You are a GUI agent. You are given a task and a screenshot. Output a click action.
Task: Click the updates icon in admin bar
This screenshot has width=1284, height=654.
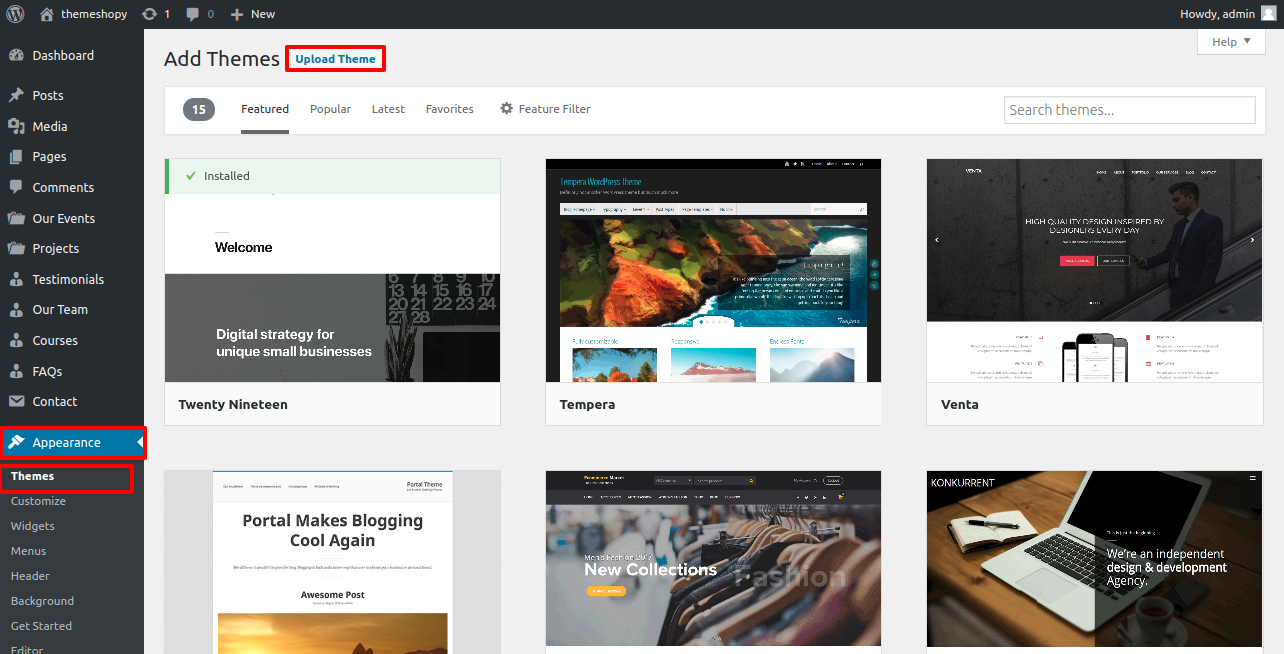pyautogui.click(x=150, y=14)
